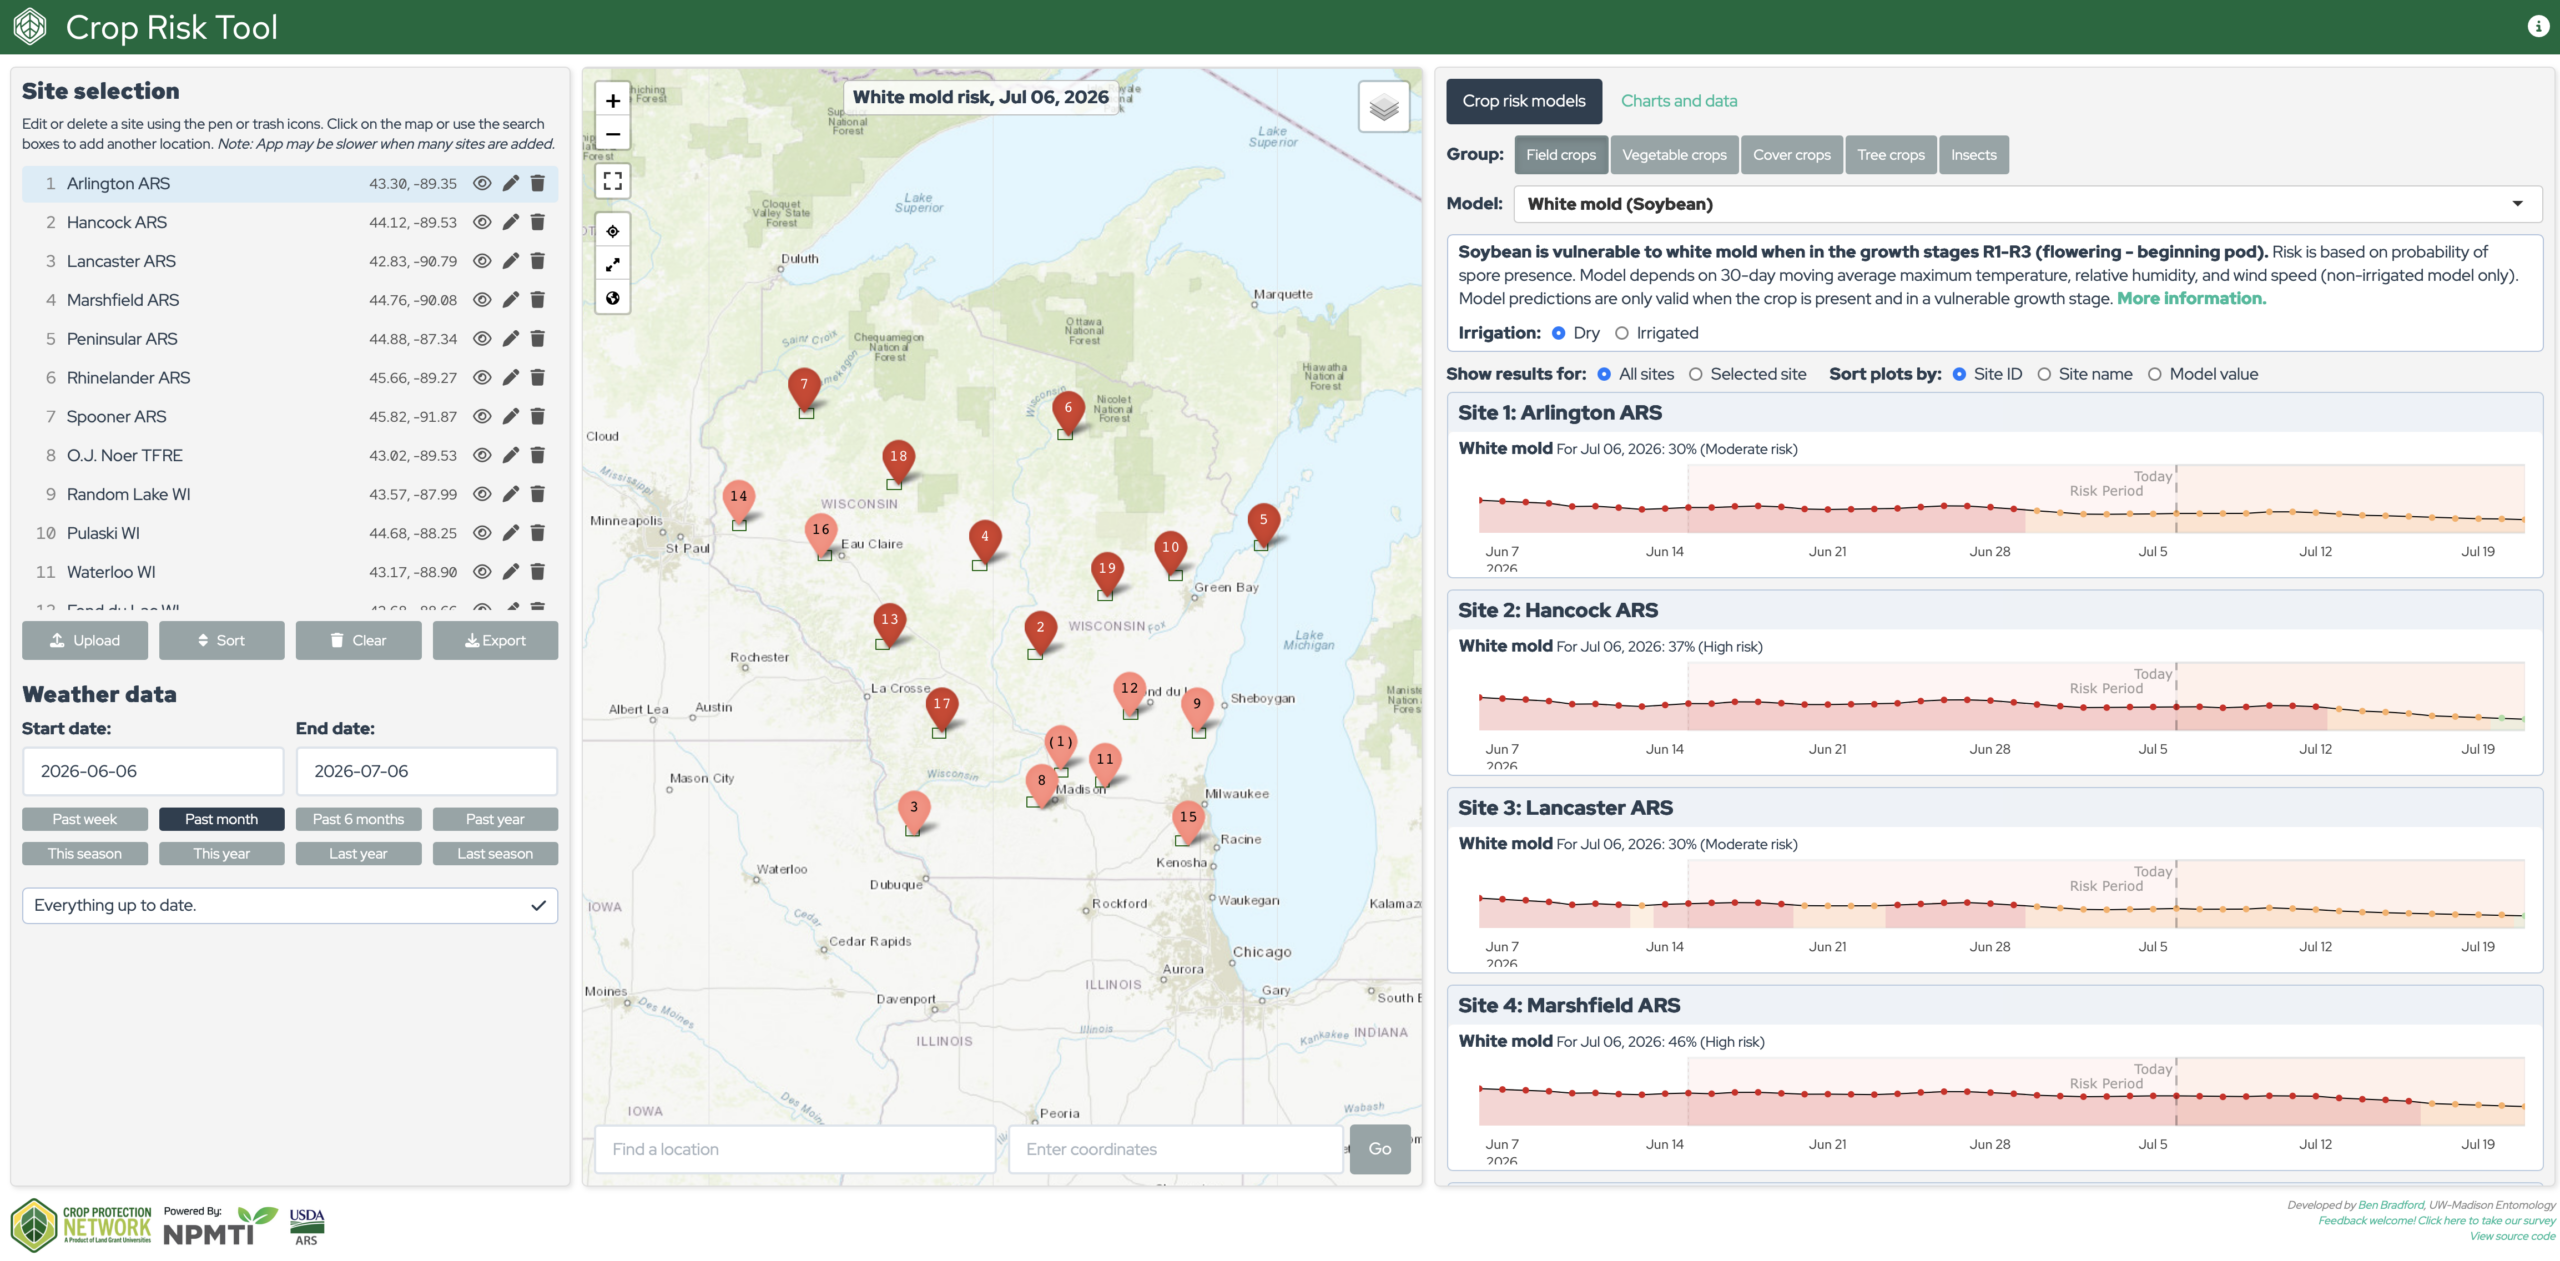
Task: Click the map zoom in button
Action: (613, 100)
